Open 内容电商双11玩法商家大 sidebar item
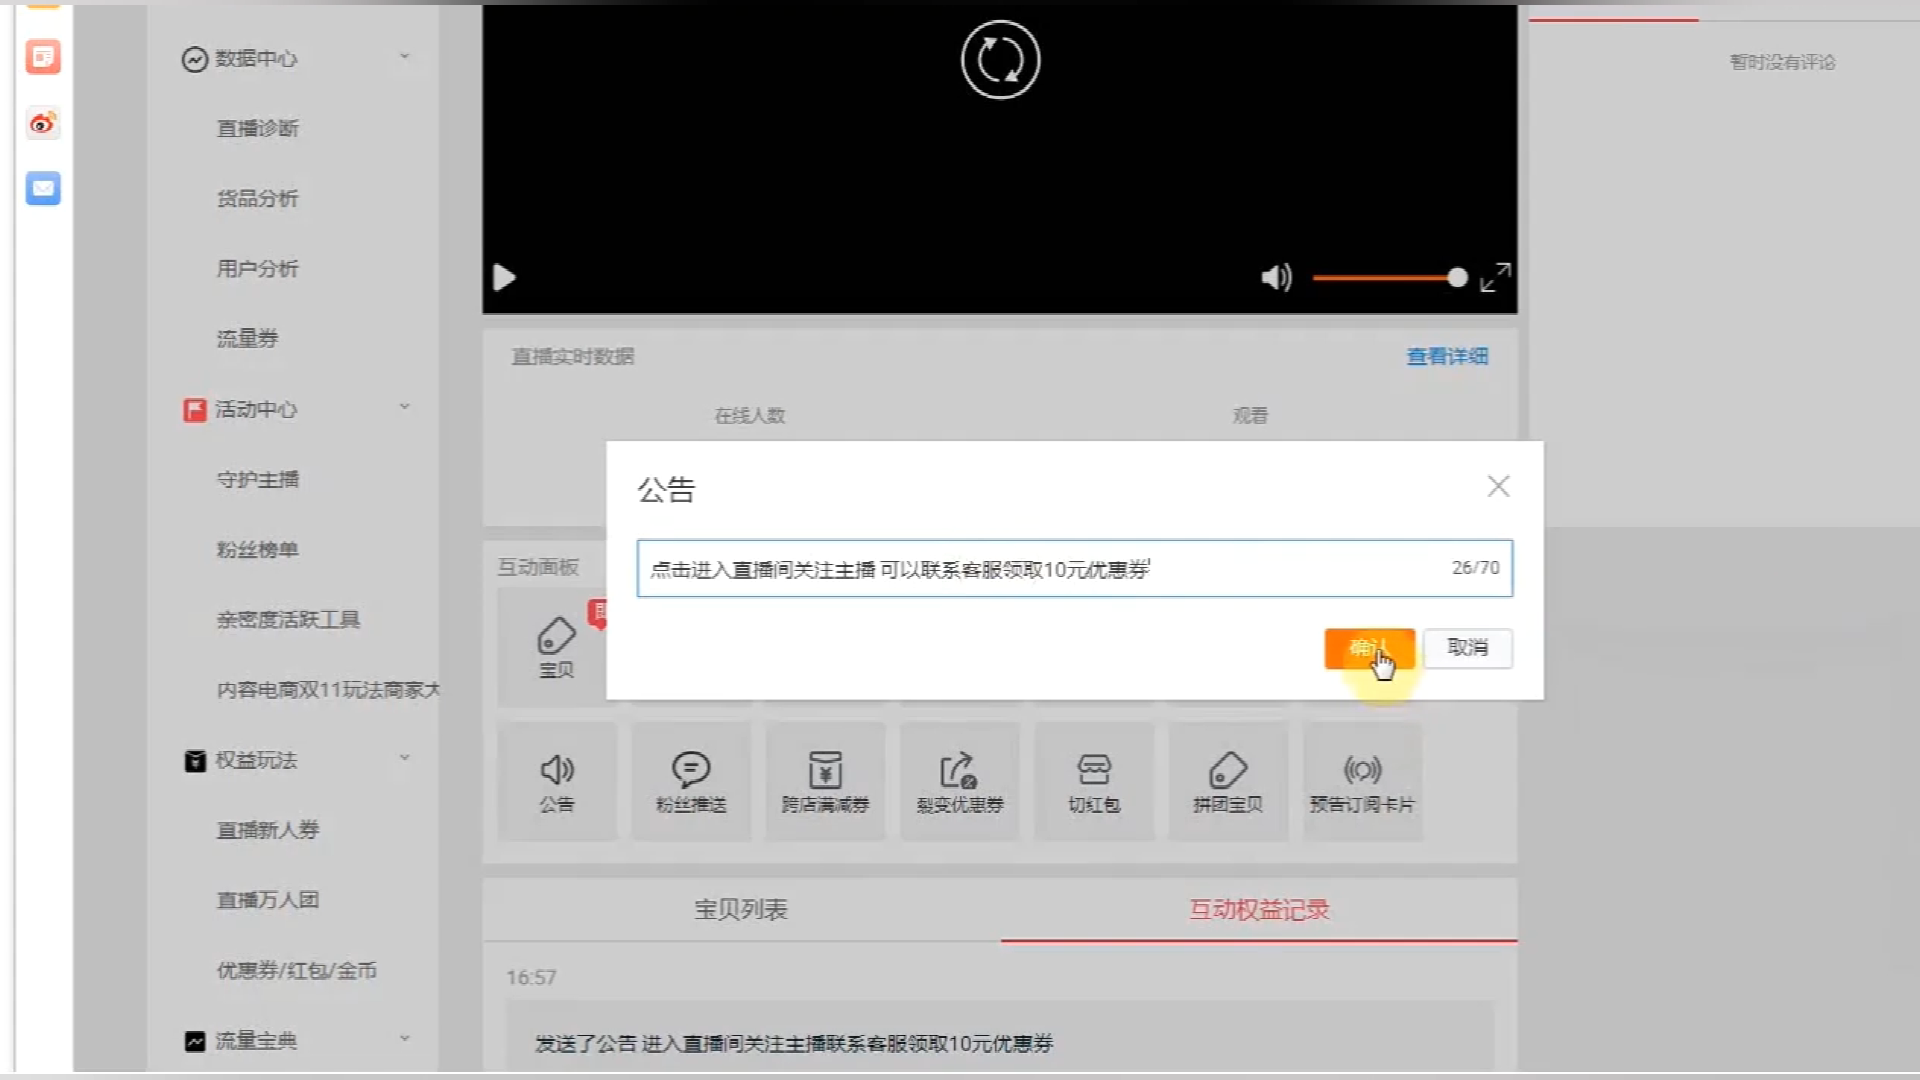This screenshot has height=1080, width=1920. [x=328, y=689]
